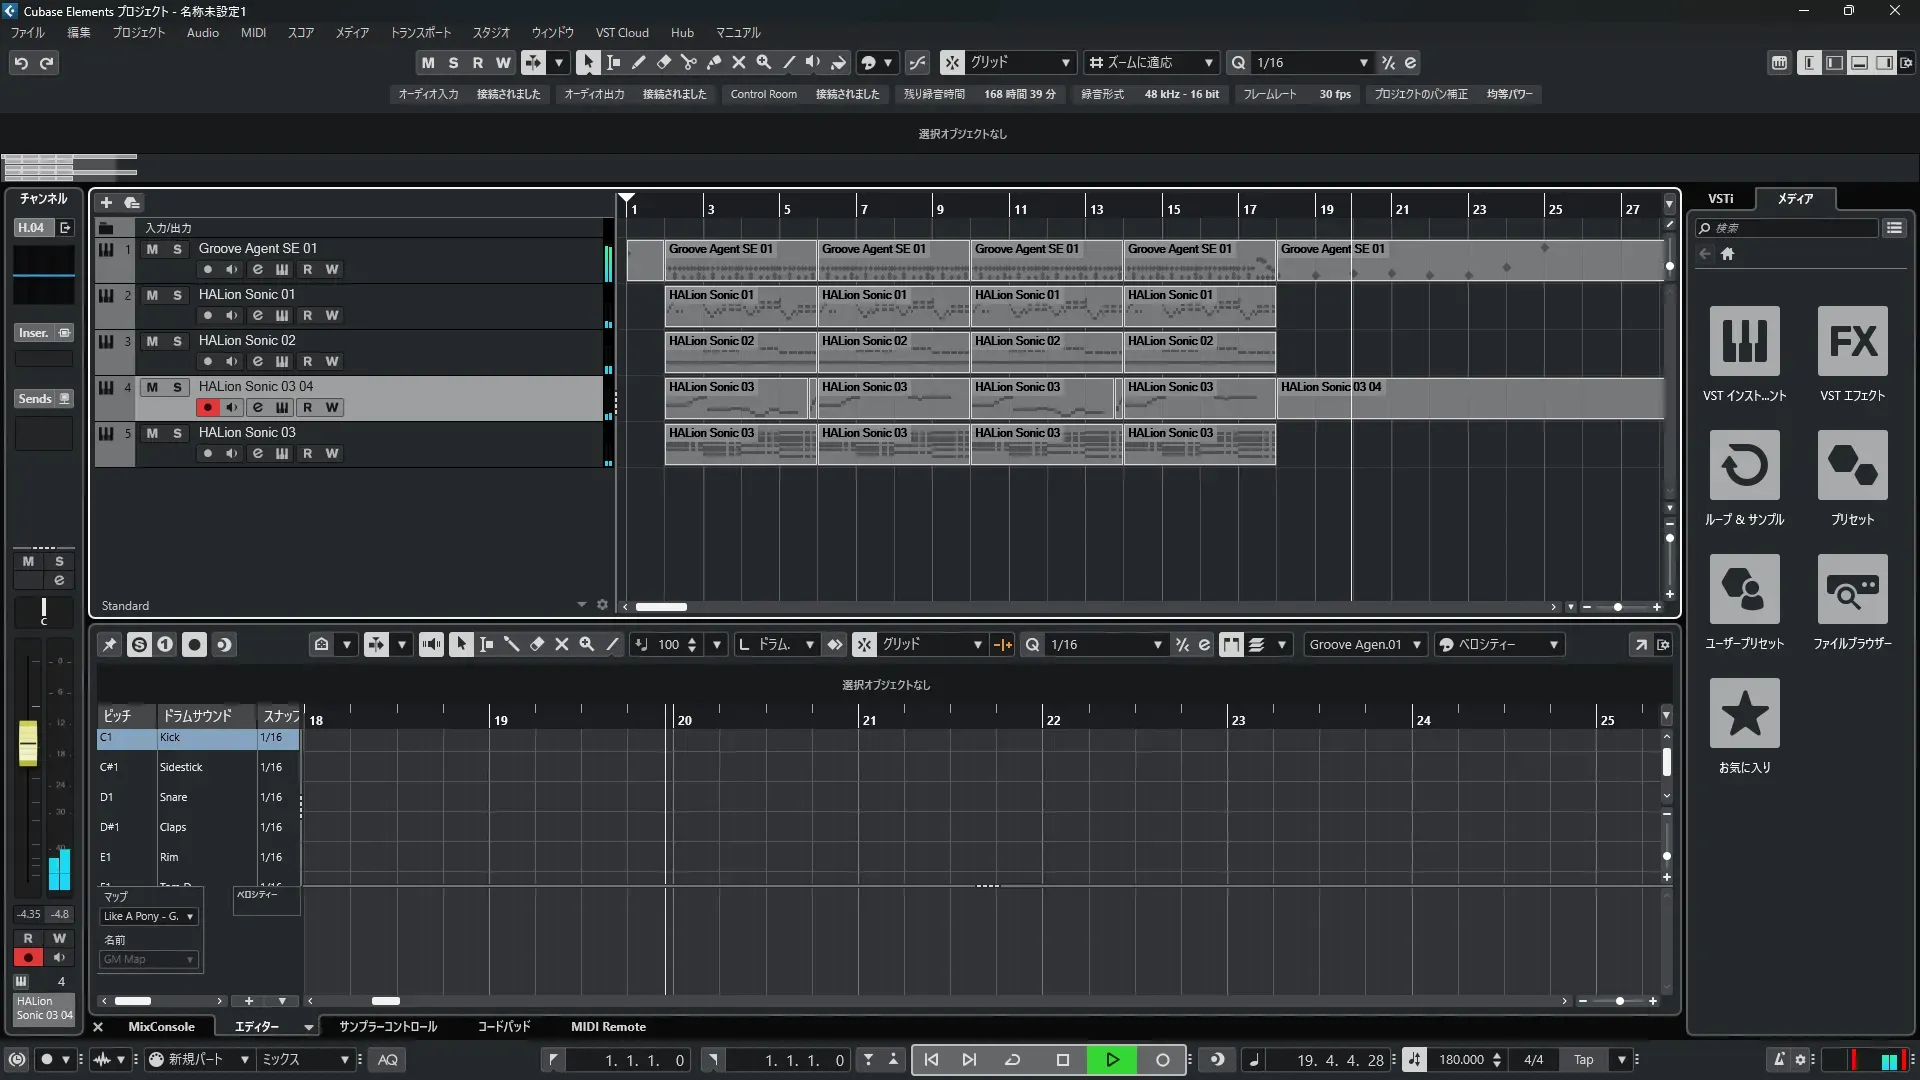Select the Mute tool in main toolbar
This screenshot has width=1920, height=1080.
click(738, 62)
